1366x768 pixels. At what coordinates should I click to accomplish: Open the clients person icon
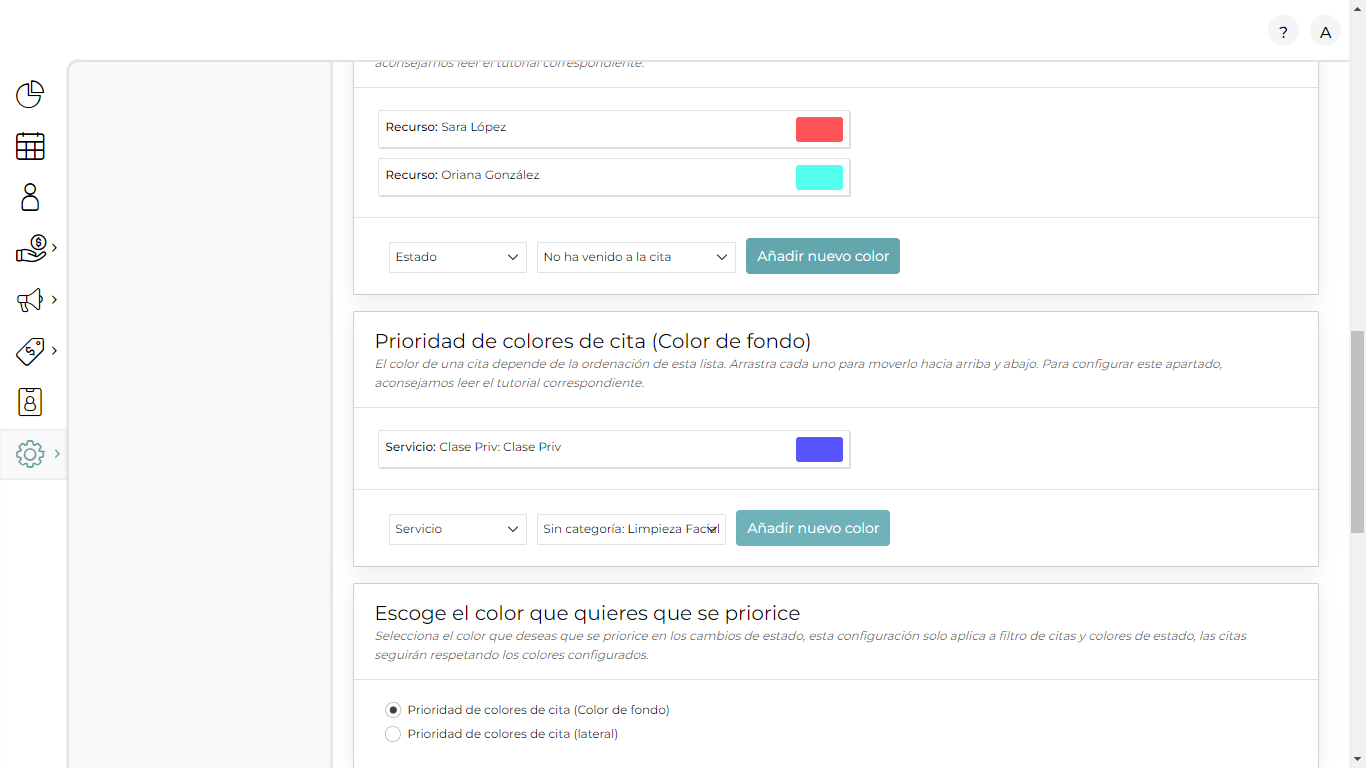tap(30, 197)
